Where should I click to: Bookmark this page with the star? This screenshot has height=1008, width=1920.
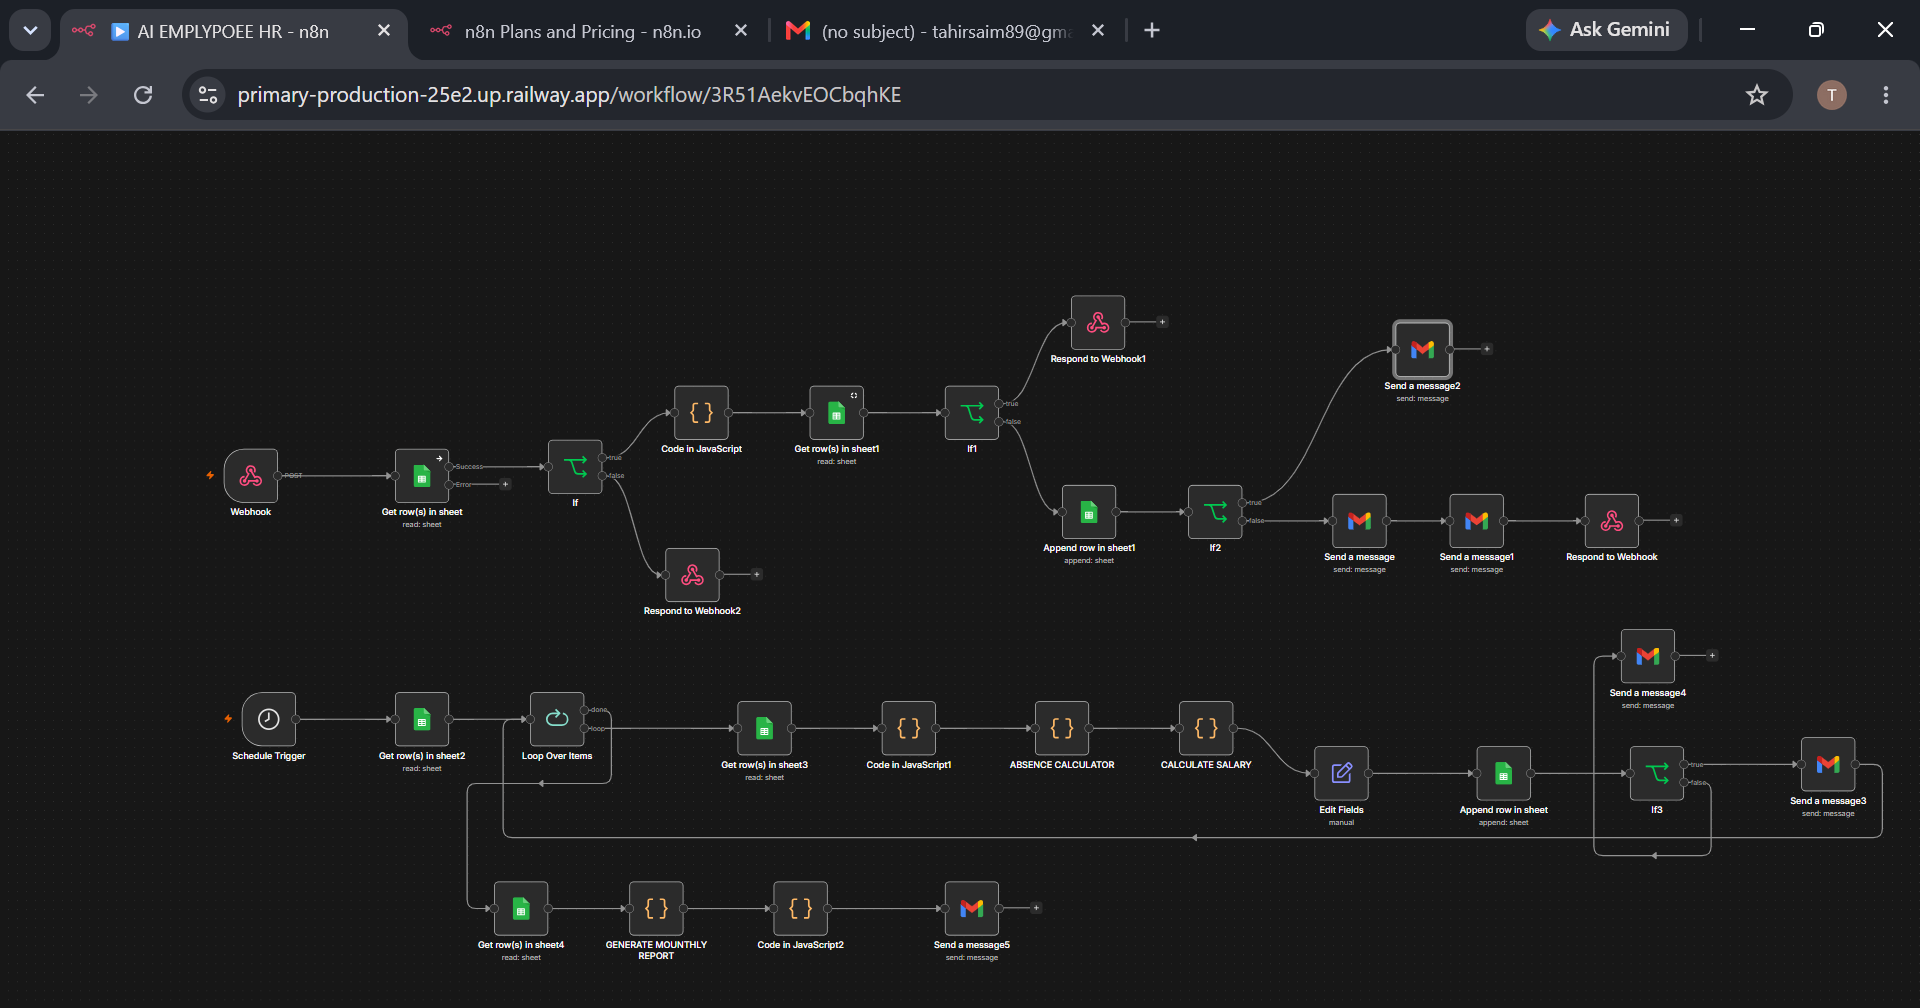click(1757, 95)
